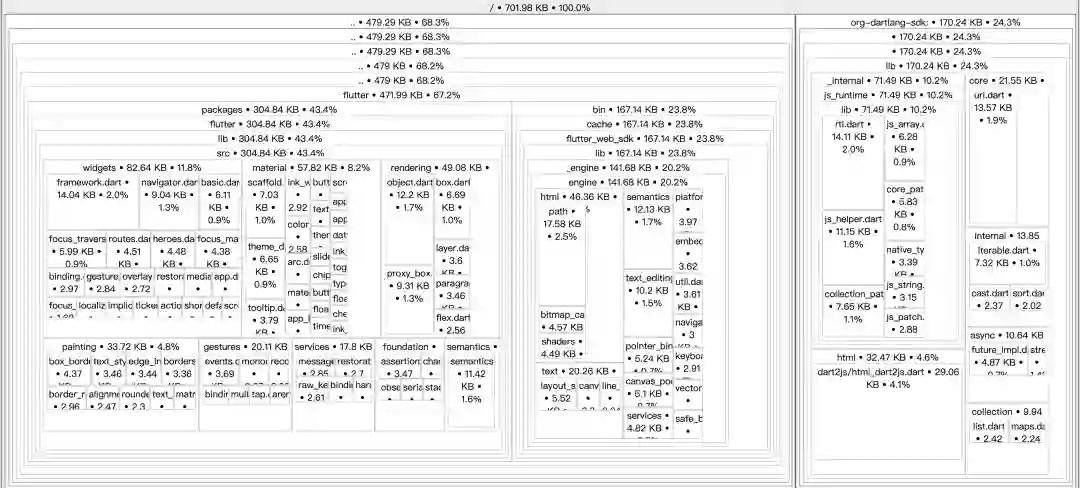The image size is (1080, 488).
Task: Open the flutter_web_sdk 167.14 KB node
Action: [645, 138]
